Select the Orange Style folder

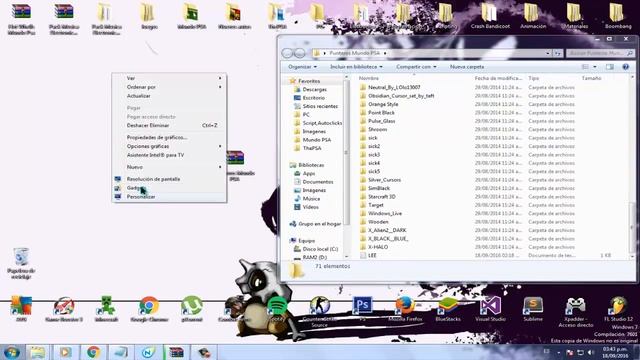(x=383, y=104)
